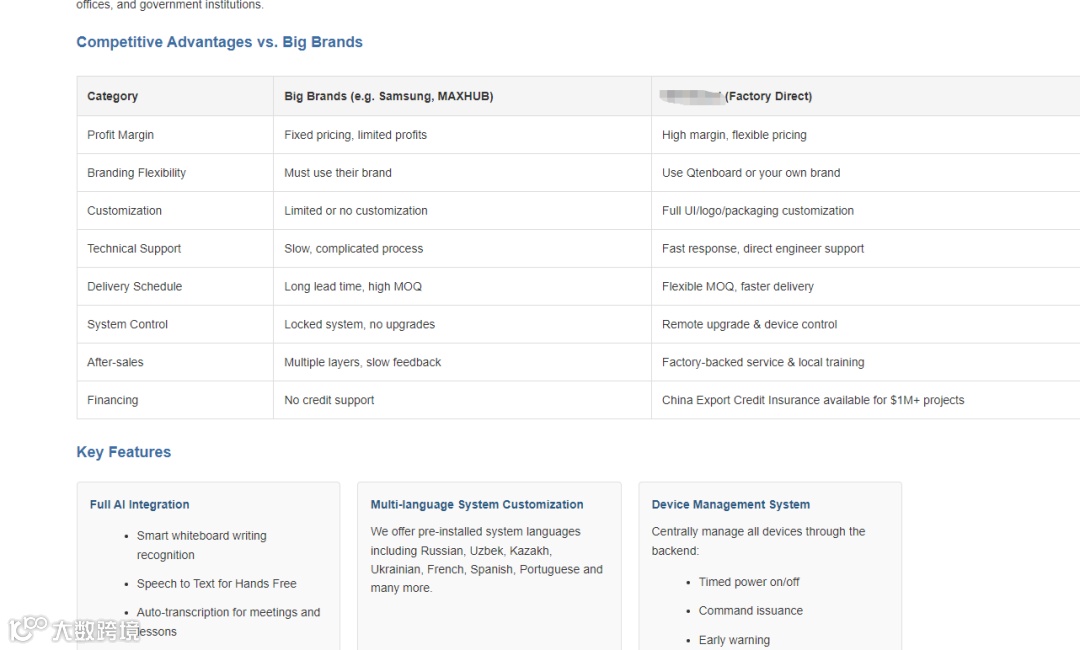Click the "Limited or no customization" cell
This screenshot has height=650, width=1080.
click(355, 211)
